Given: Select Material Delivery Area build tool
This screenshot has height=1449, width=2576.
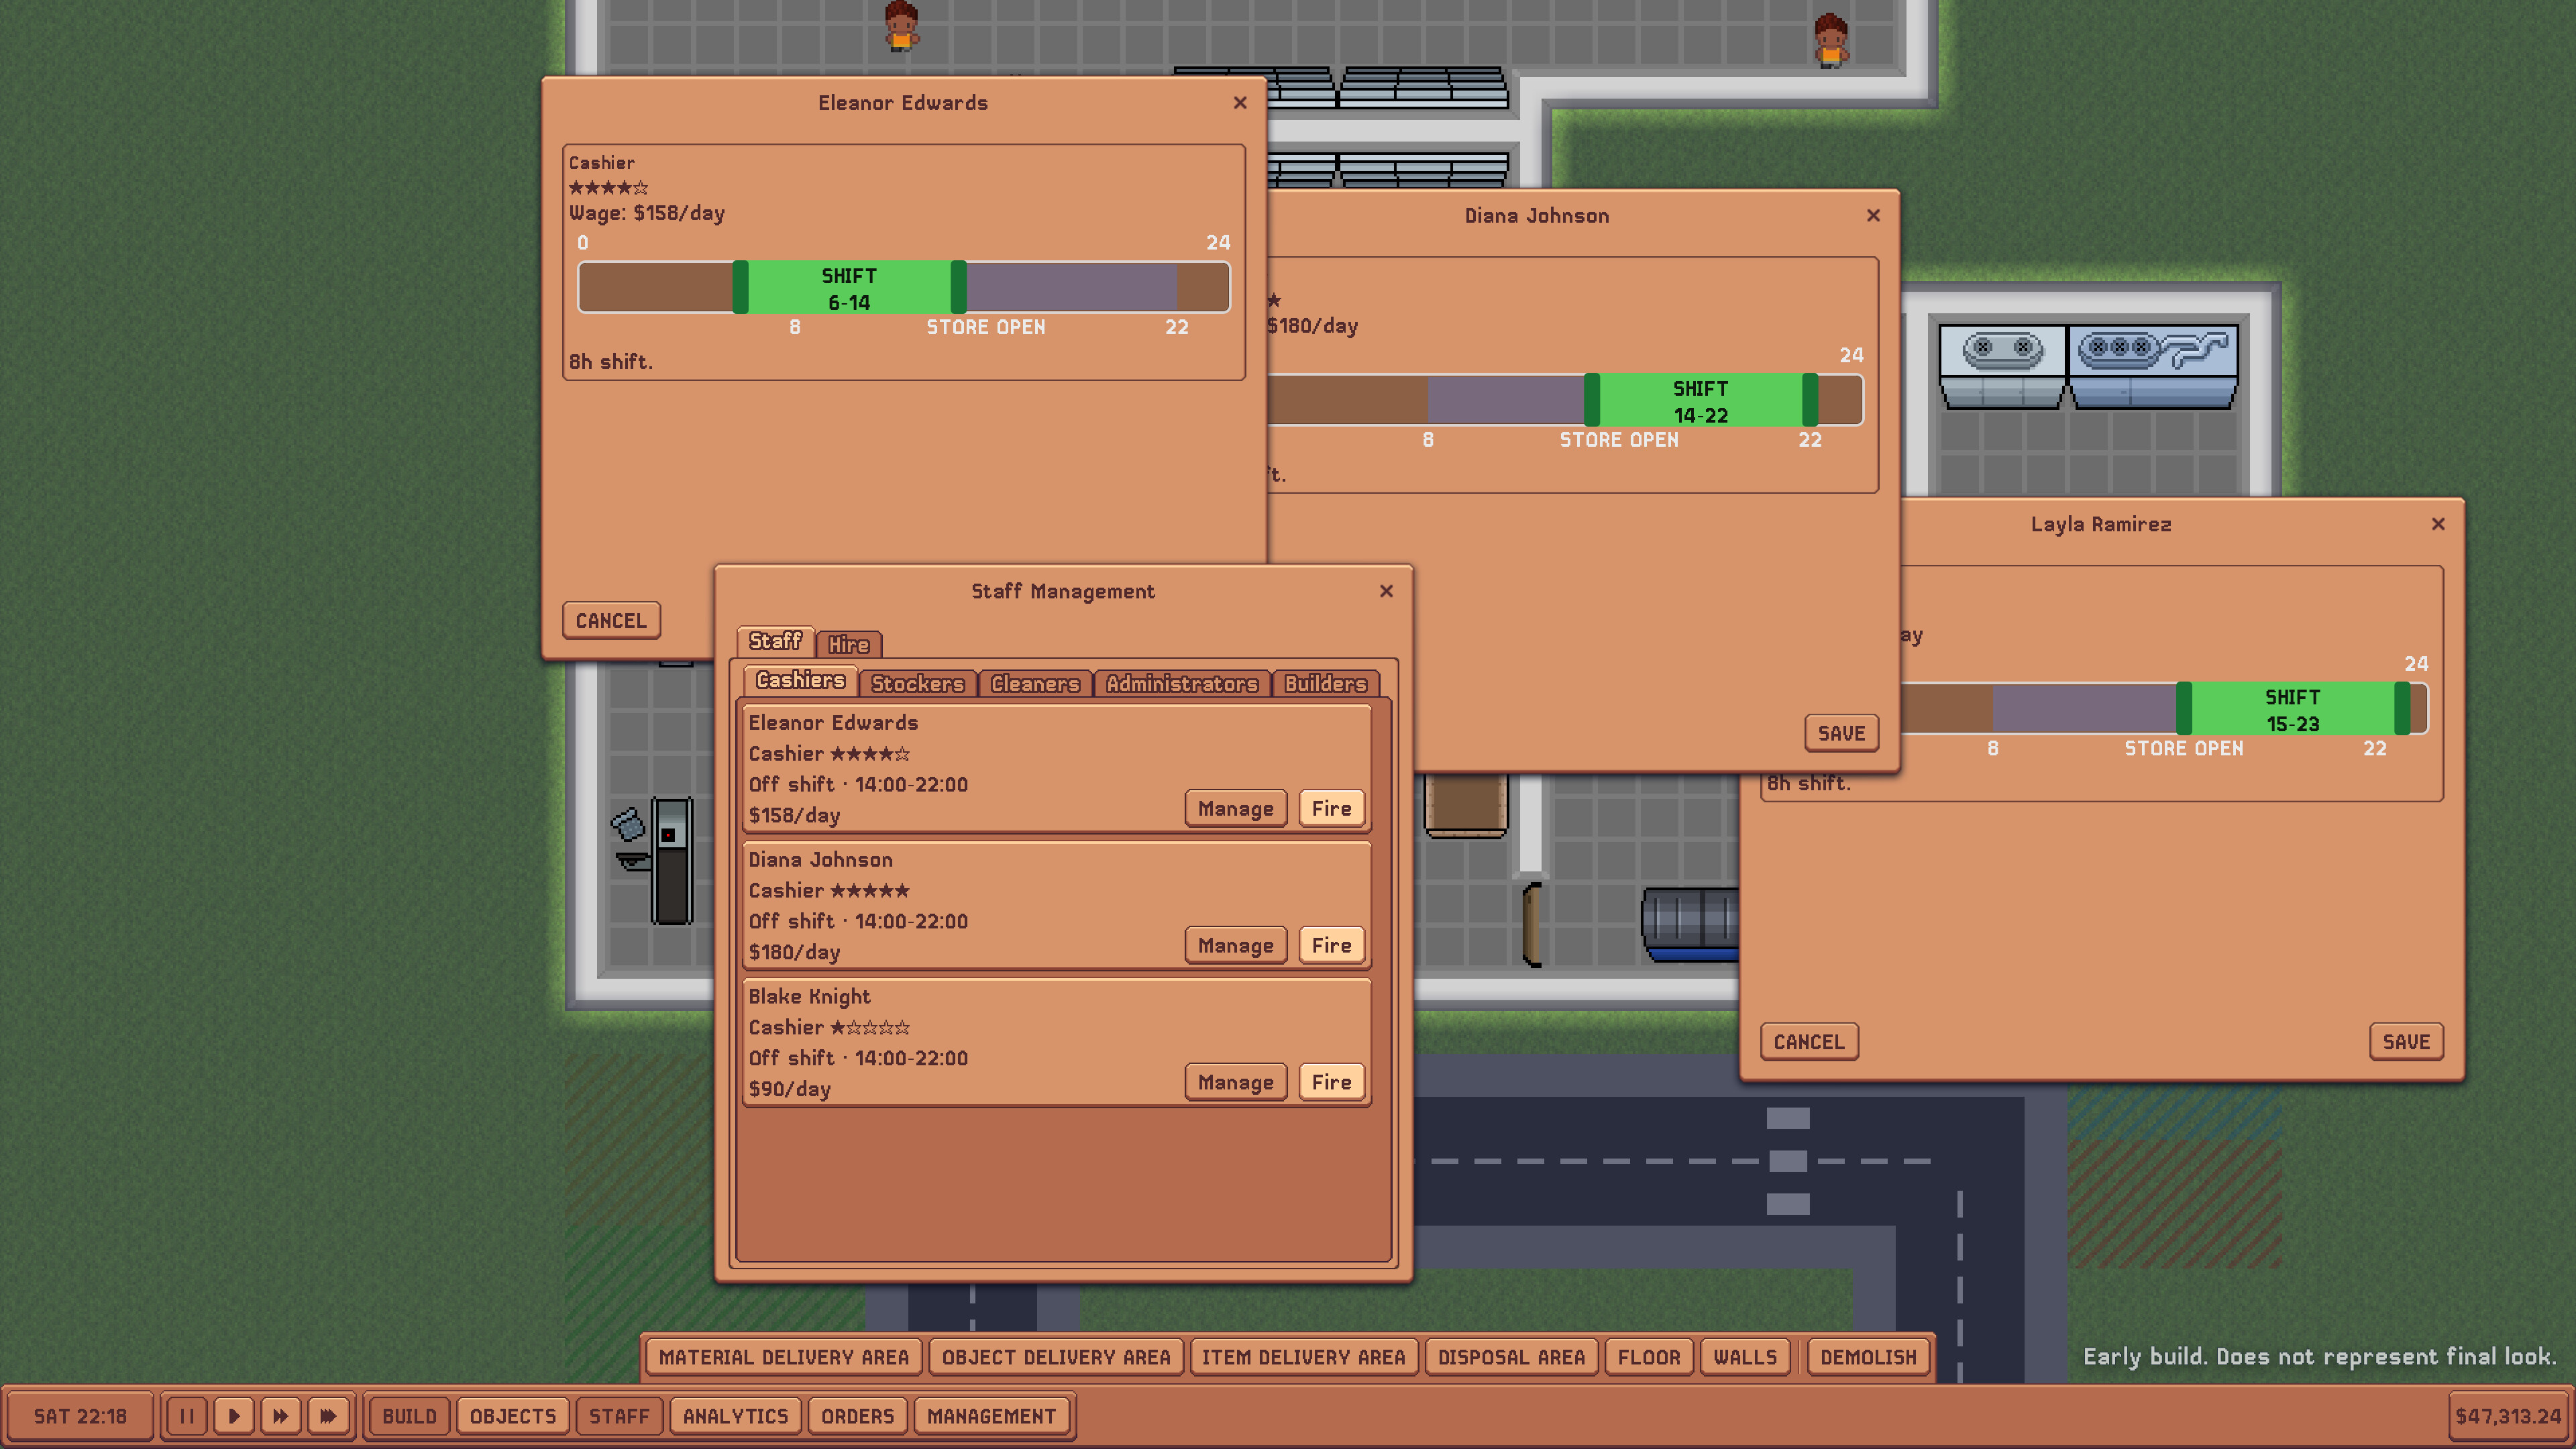Looking at the screenshot, I should pos(784,1357).
